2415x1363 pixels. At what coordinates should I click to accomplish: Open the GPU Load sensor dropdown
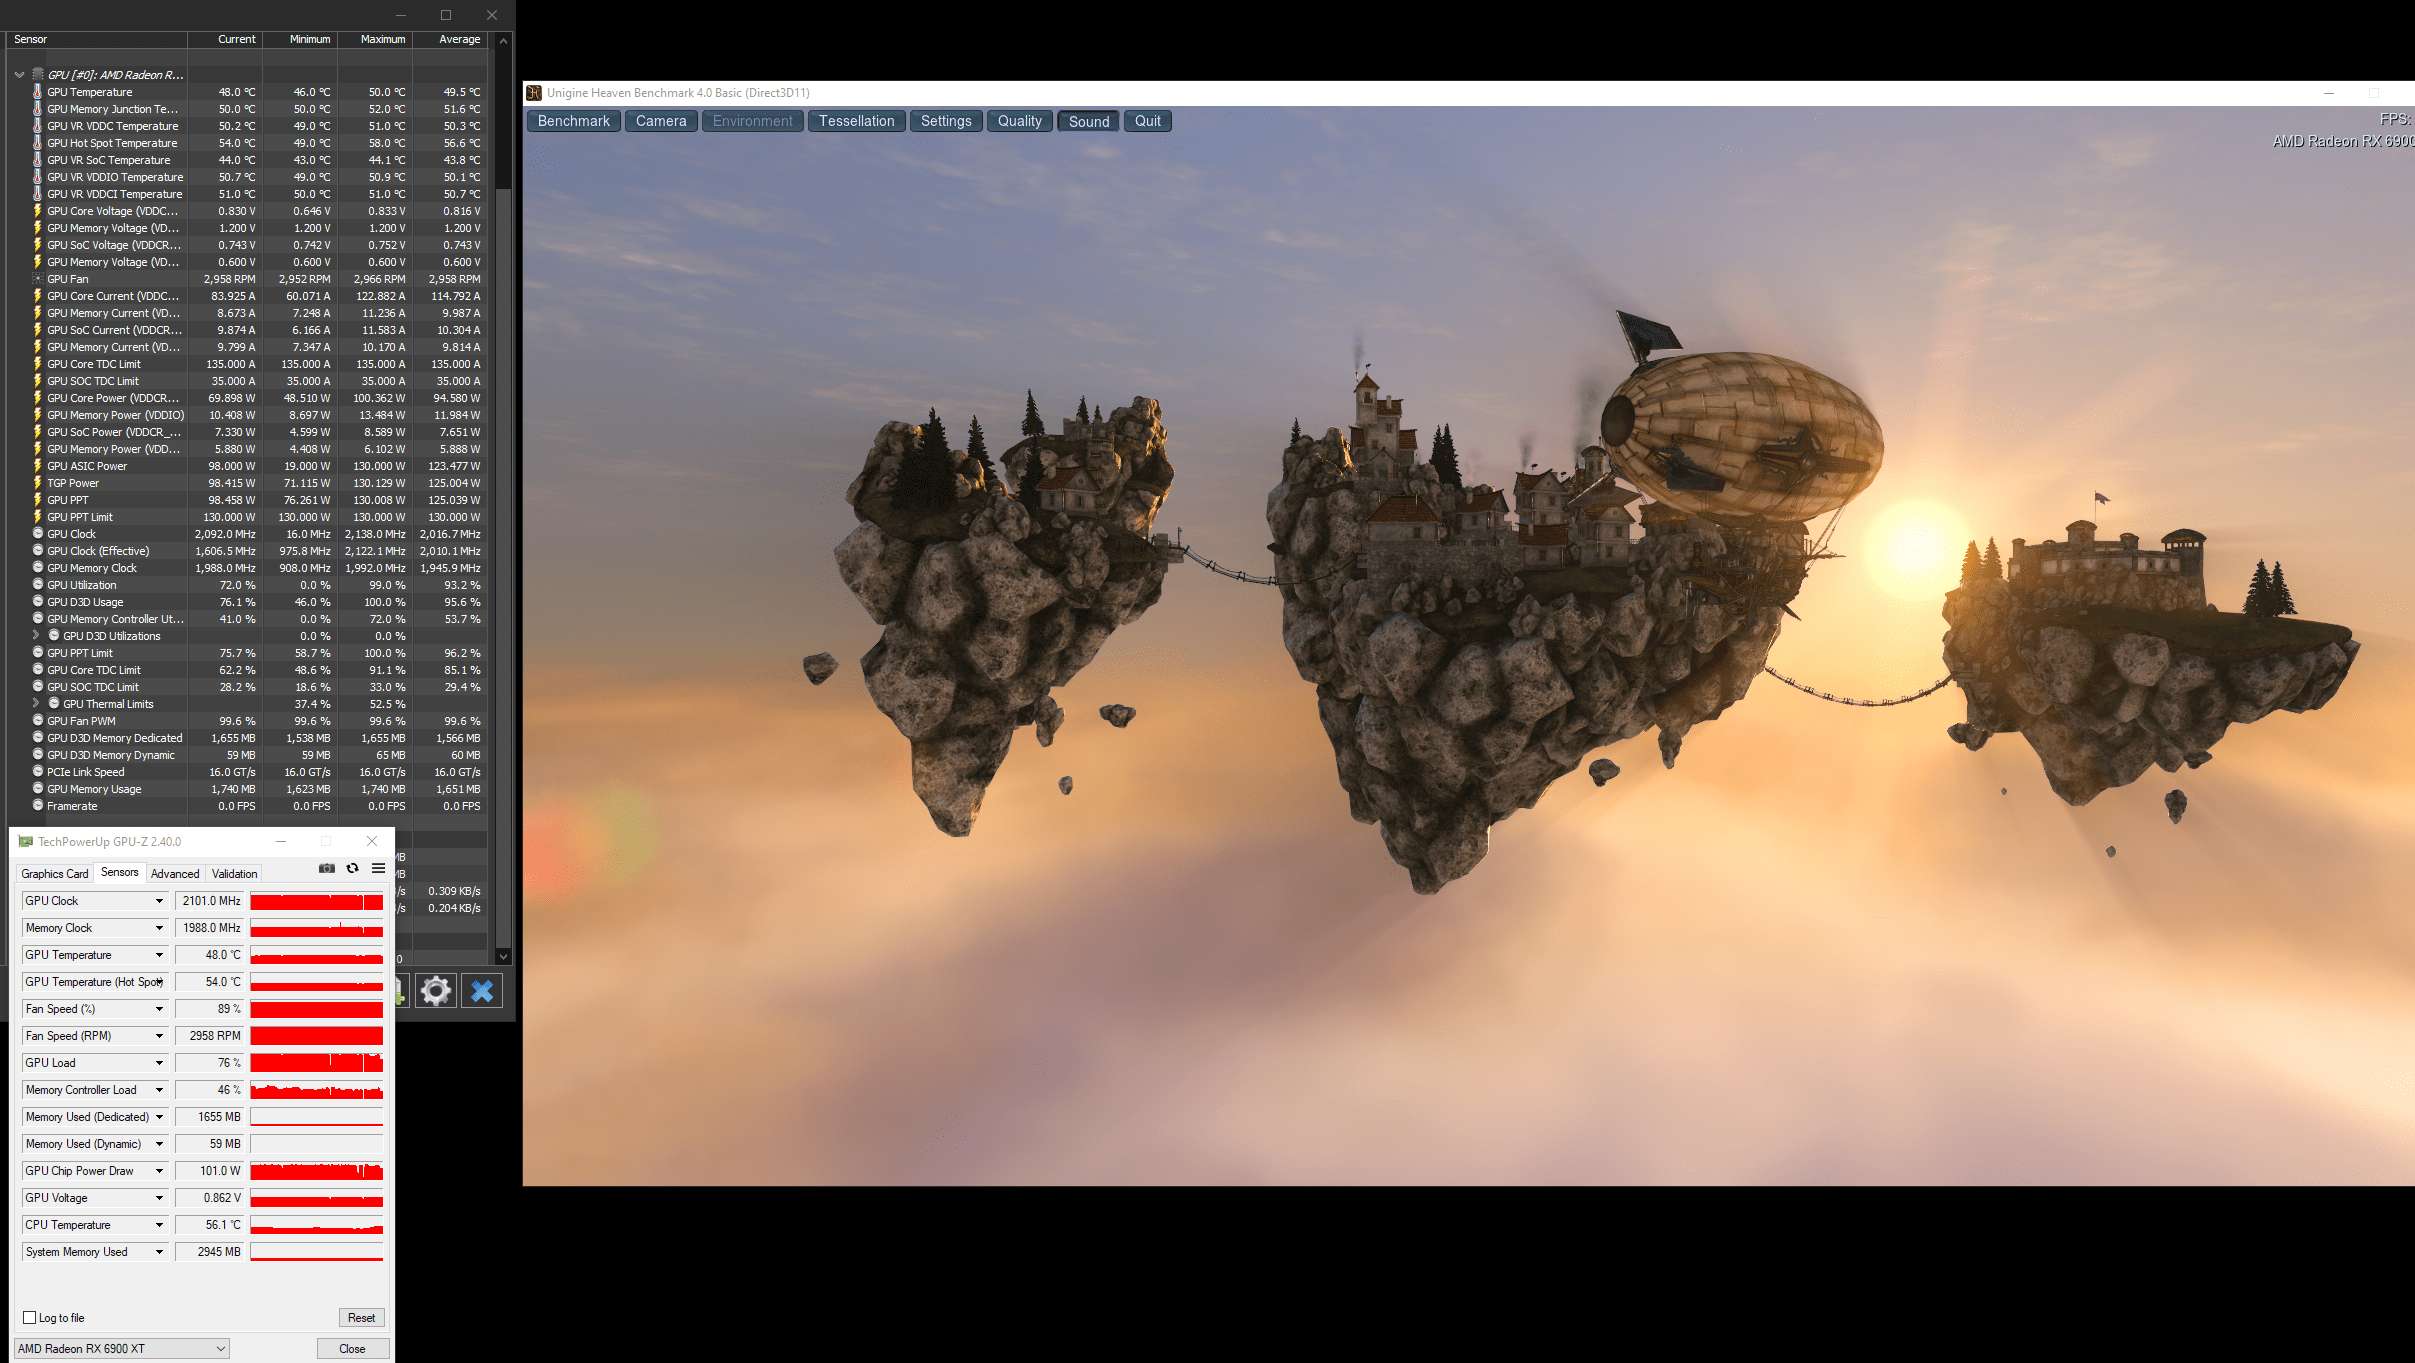pos(159,1063)
